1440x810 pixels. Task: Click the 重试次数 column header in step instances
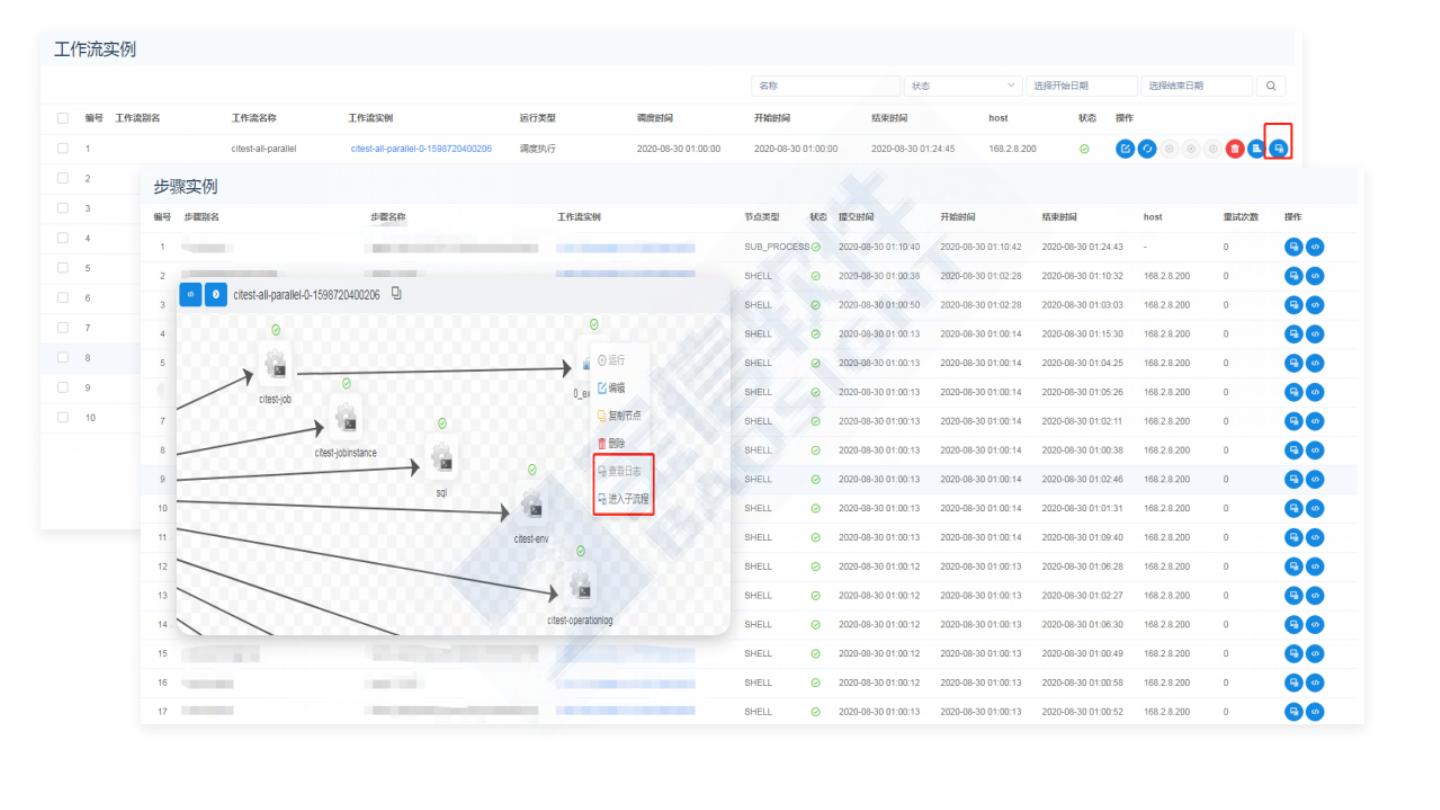[x=1240, y=217]
